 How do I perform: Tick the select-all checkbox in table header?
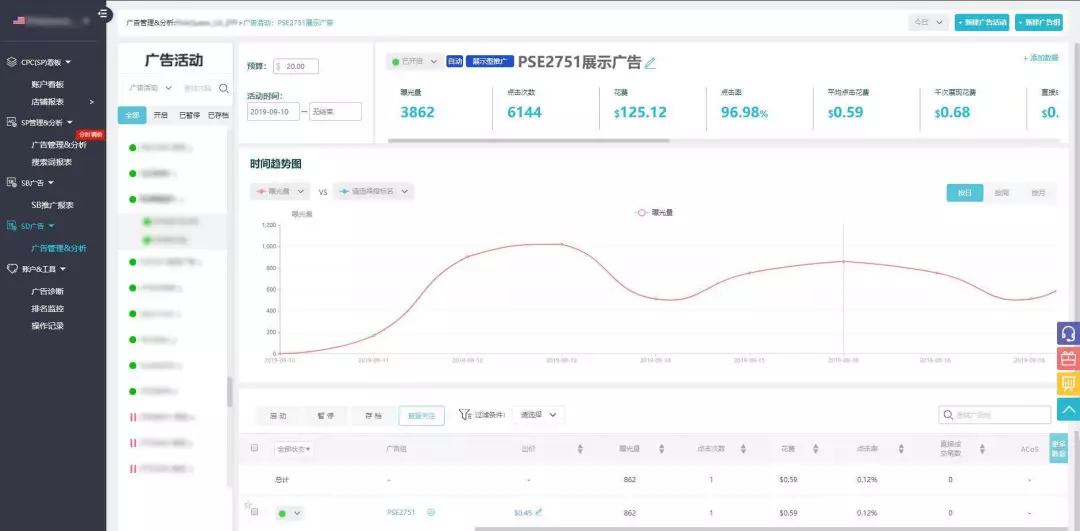(x=254, y=448)
